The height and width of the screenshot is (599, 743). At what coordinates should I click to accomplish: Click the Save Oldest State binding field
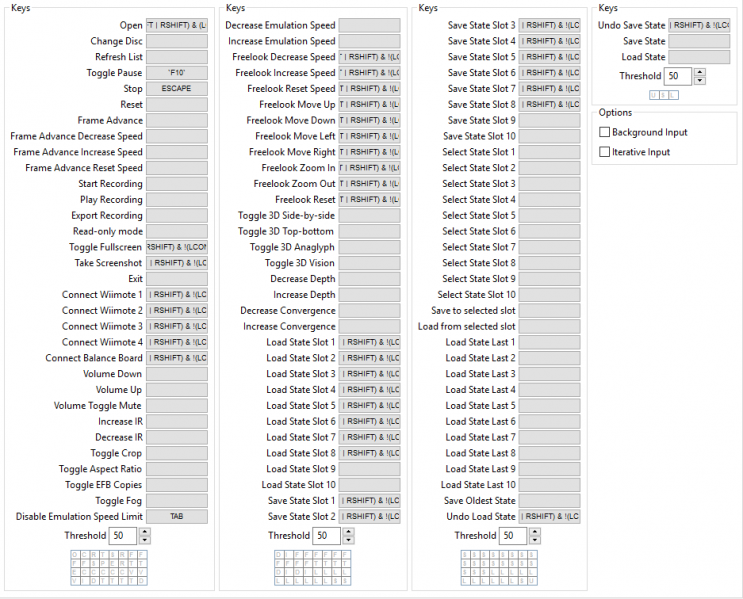click(549, 500)
